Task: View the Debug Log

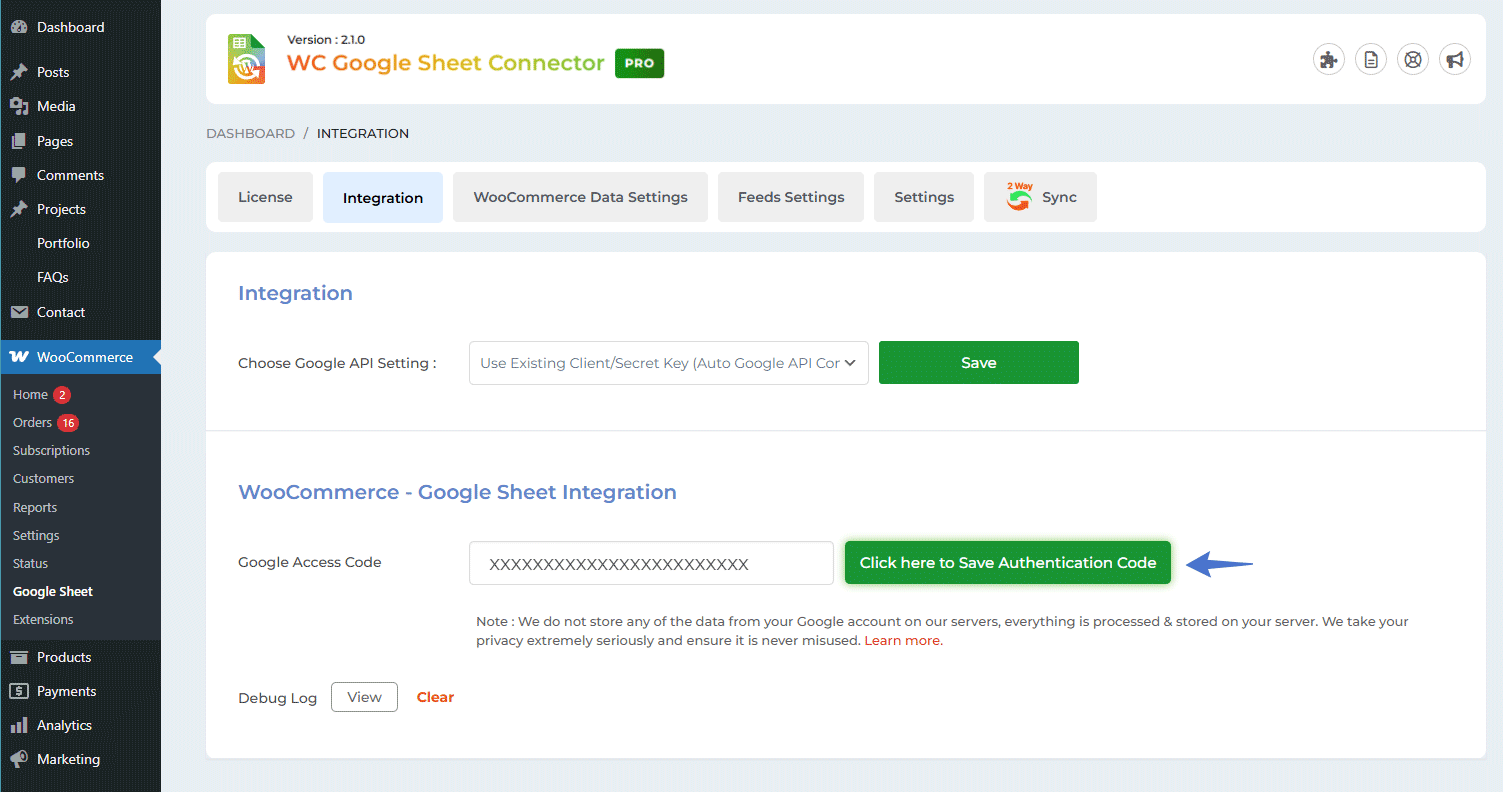Action: coord(364,697)
